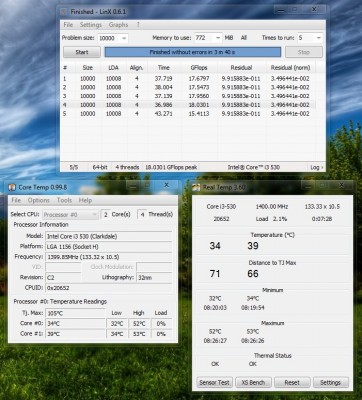Expand the Memory to use dropdown
The height and width of the screenshot is (400, 362).
point(218,38)
